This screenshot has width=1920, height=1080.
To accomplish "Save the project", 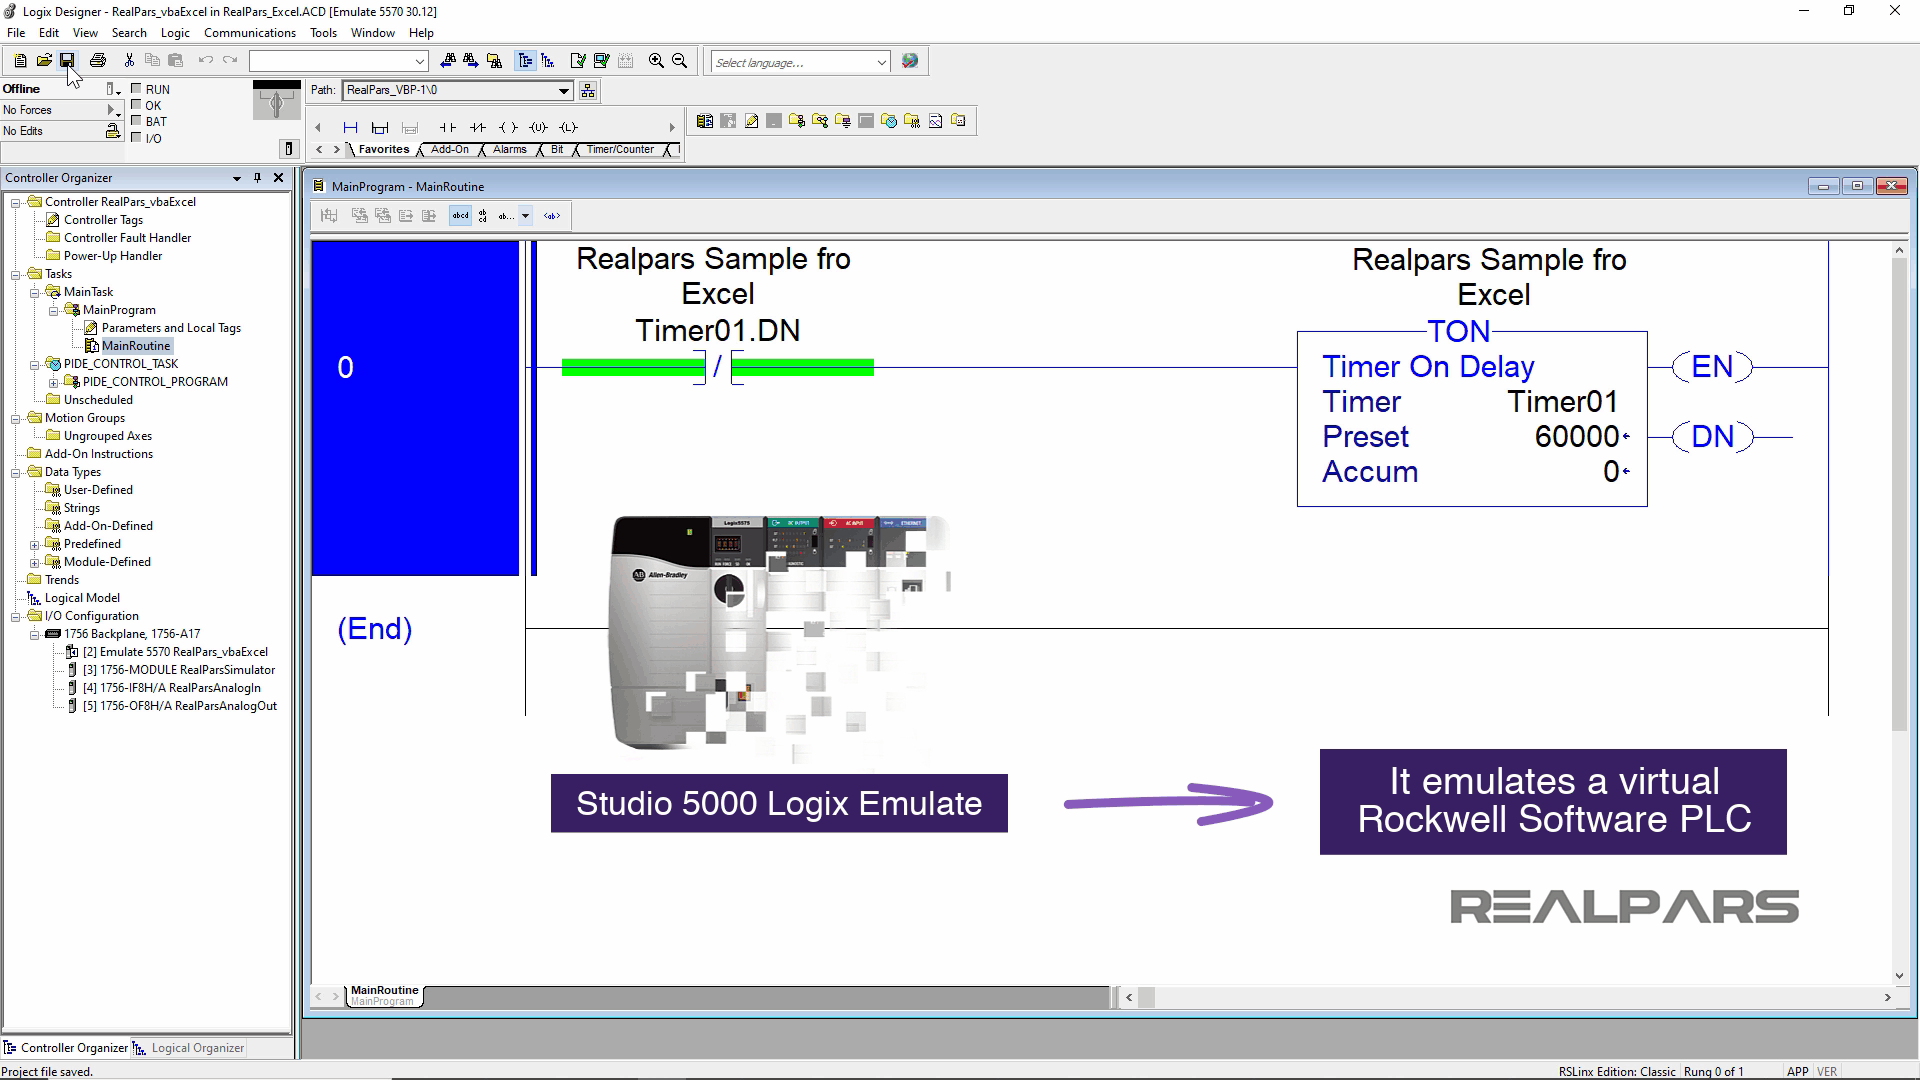I will (x=67, y=60).
